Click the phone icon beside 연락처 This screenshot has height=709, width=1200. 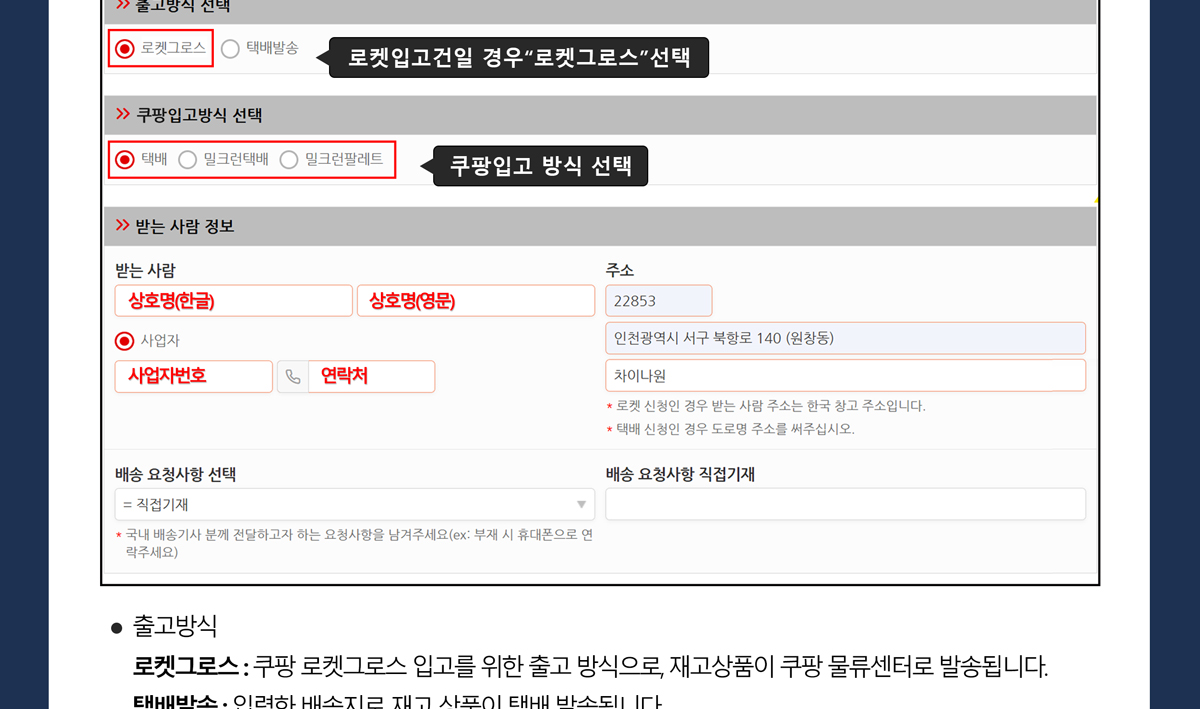tap(293, 377)
